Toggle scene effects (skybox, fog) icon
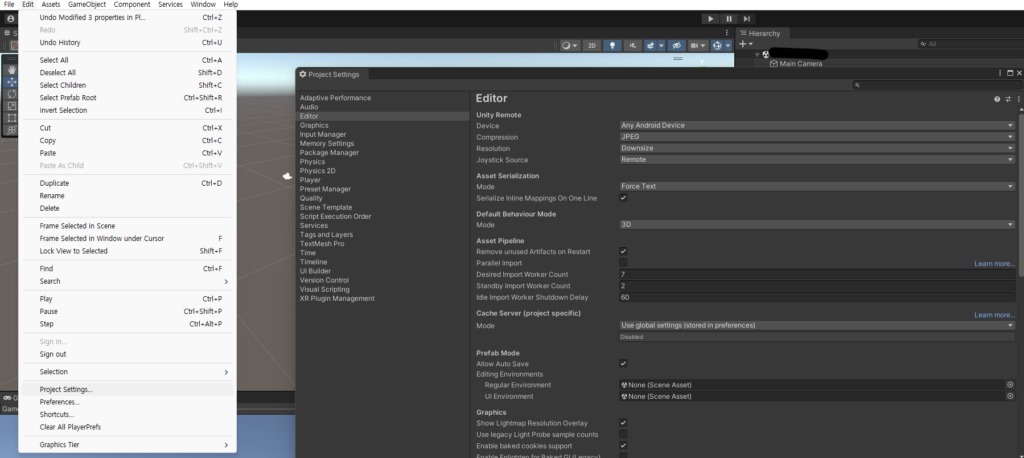This screenshot has width=1024, height=458. pos(650,46)
